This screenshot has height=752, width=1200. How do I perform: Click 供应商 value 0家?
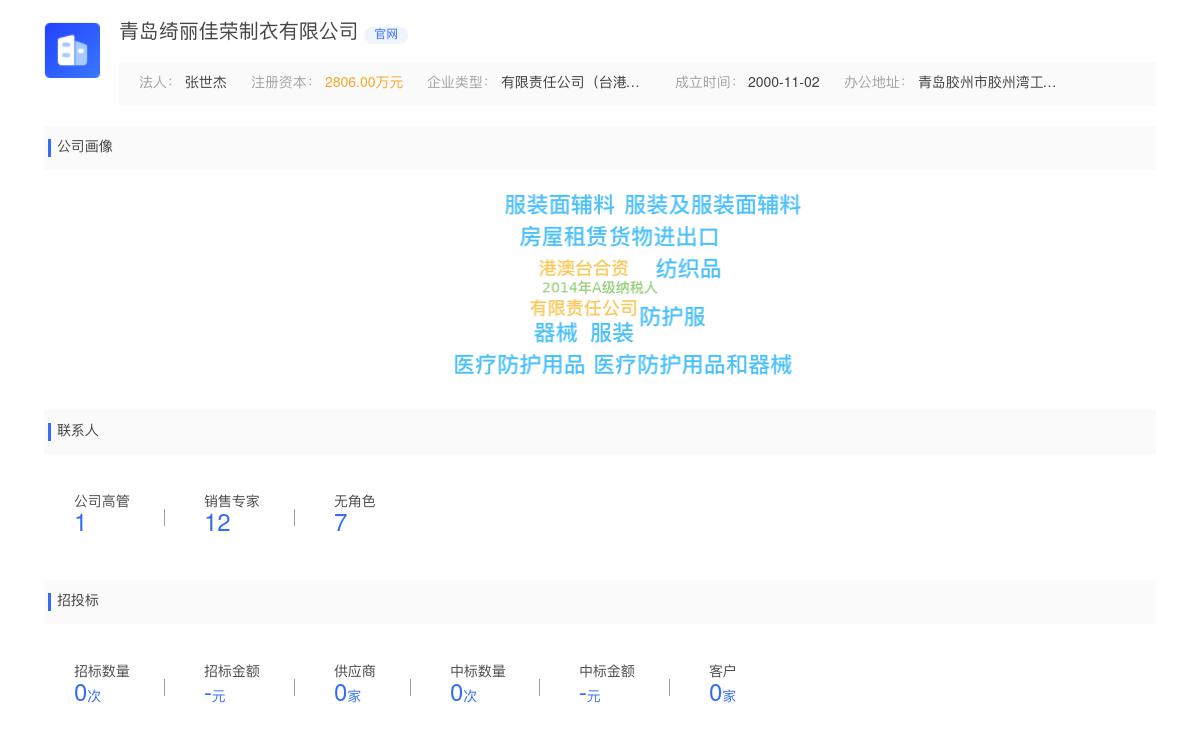[x=347, y=693]
